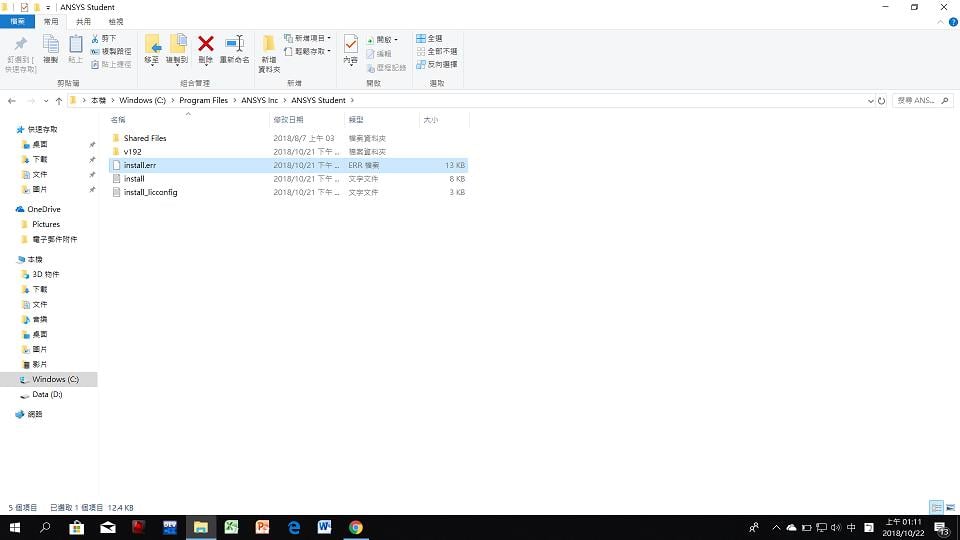The width and height of the screenshot is (960, 540).
Task: Open the File tab
Action: point(17,21)
